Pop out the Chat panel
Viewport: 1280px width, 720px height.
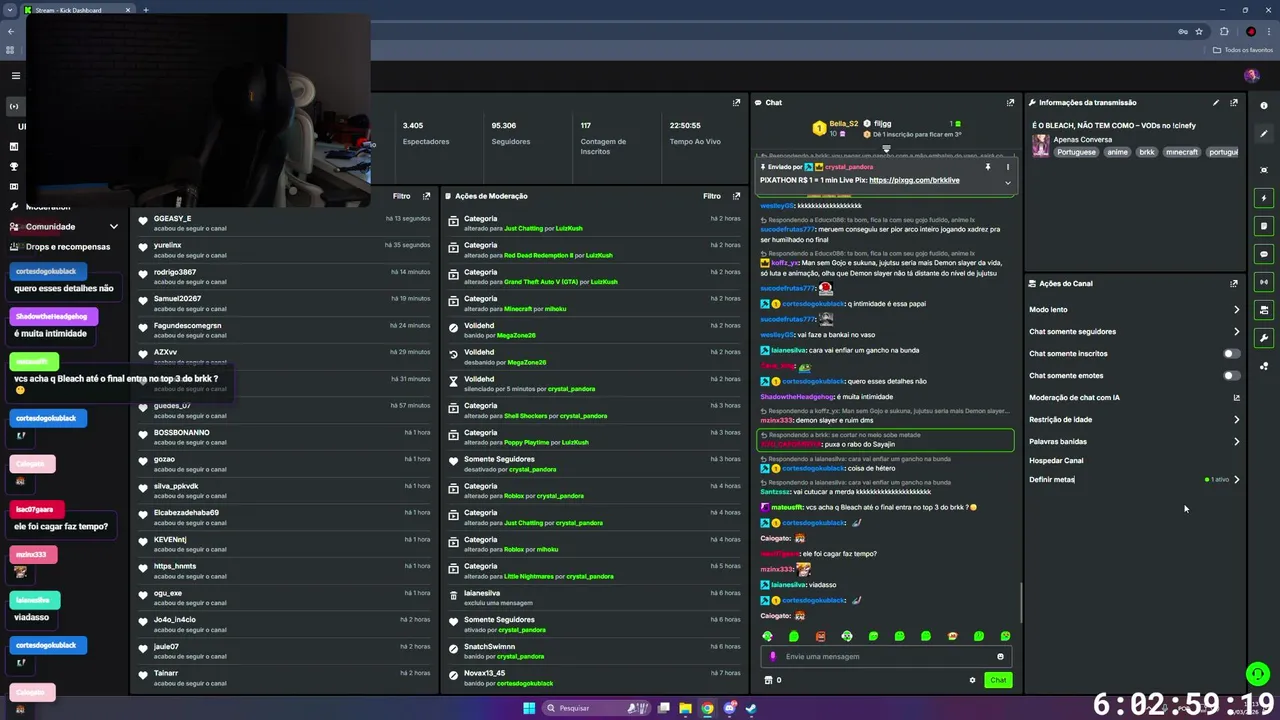tap(1010, 102)
